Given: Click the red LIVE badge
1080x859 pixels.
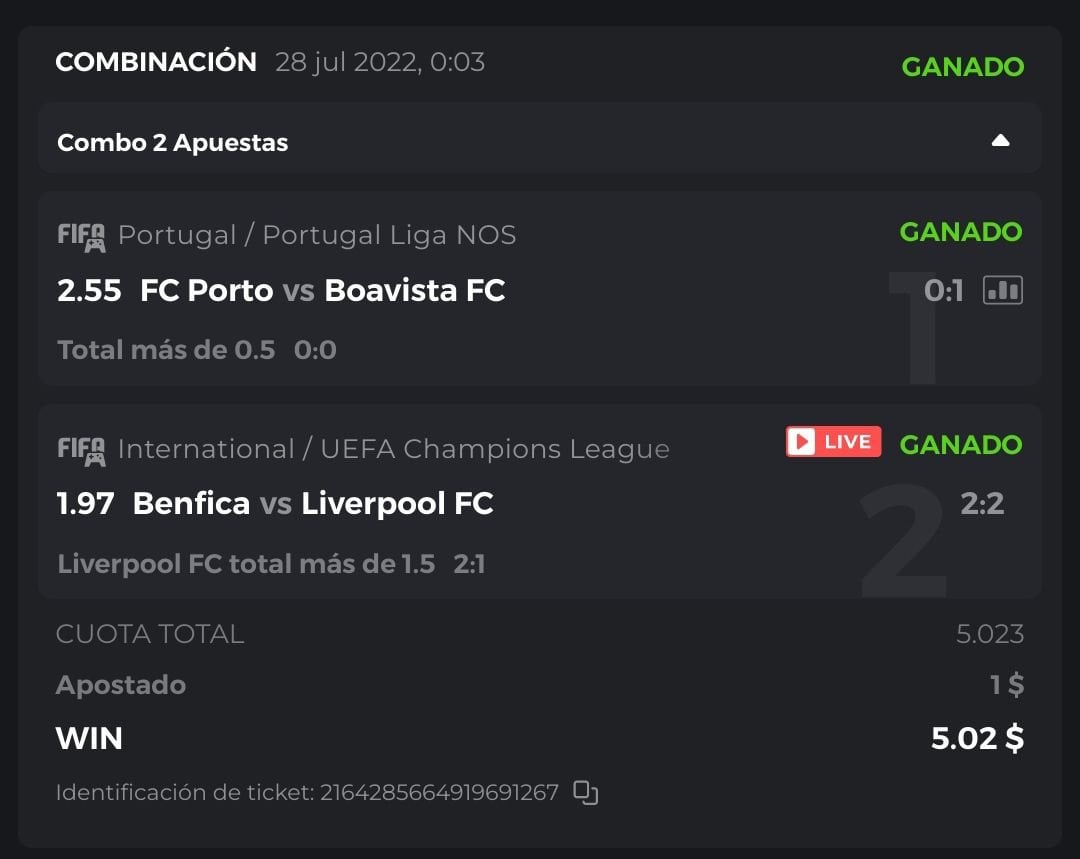Looking at the screenshot, I should coord(833,442).
